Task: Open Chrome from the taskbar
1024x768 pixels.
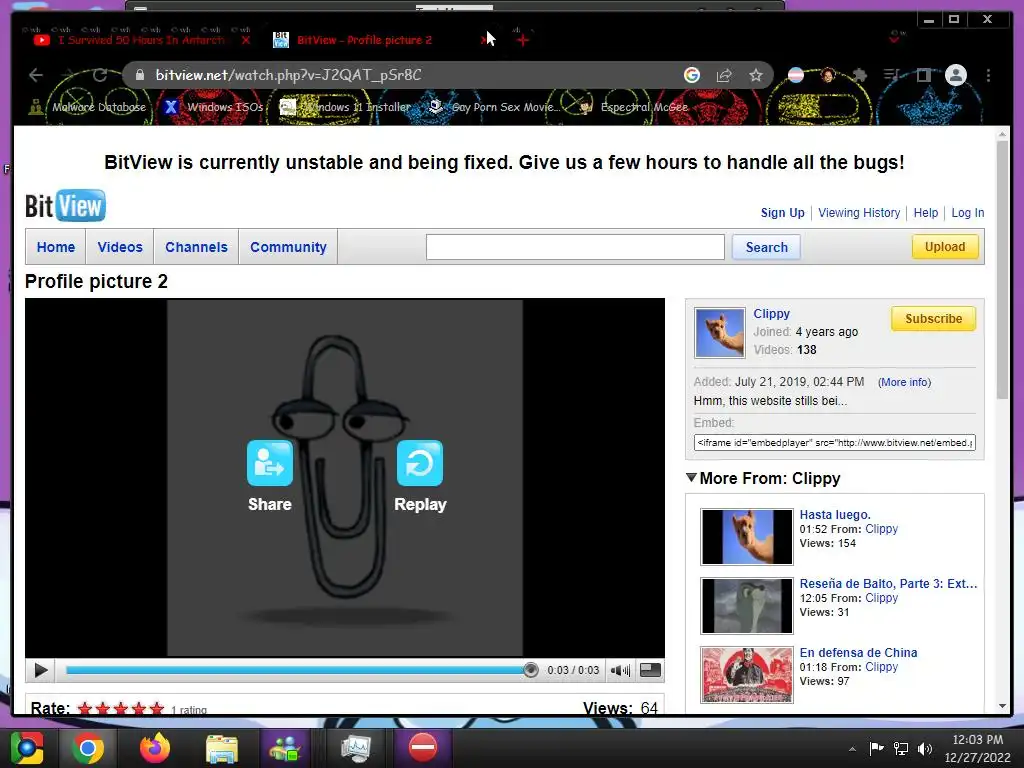Action: 88,748
